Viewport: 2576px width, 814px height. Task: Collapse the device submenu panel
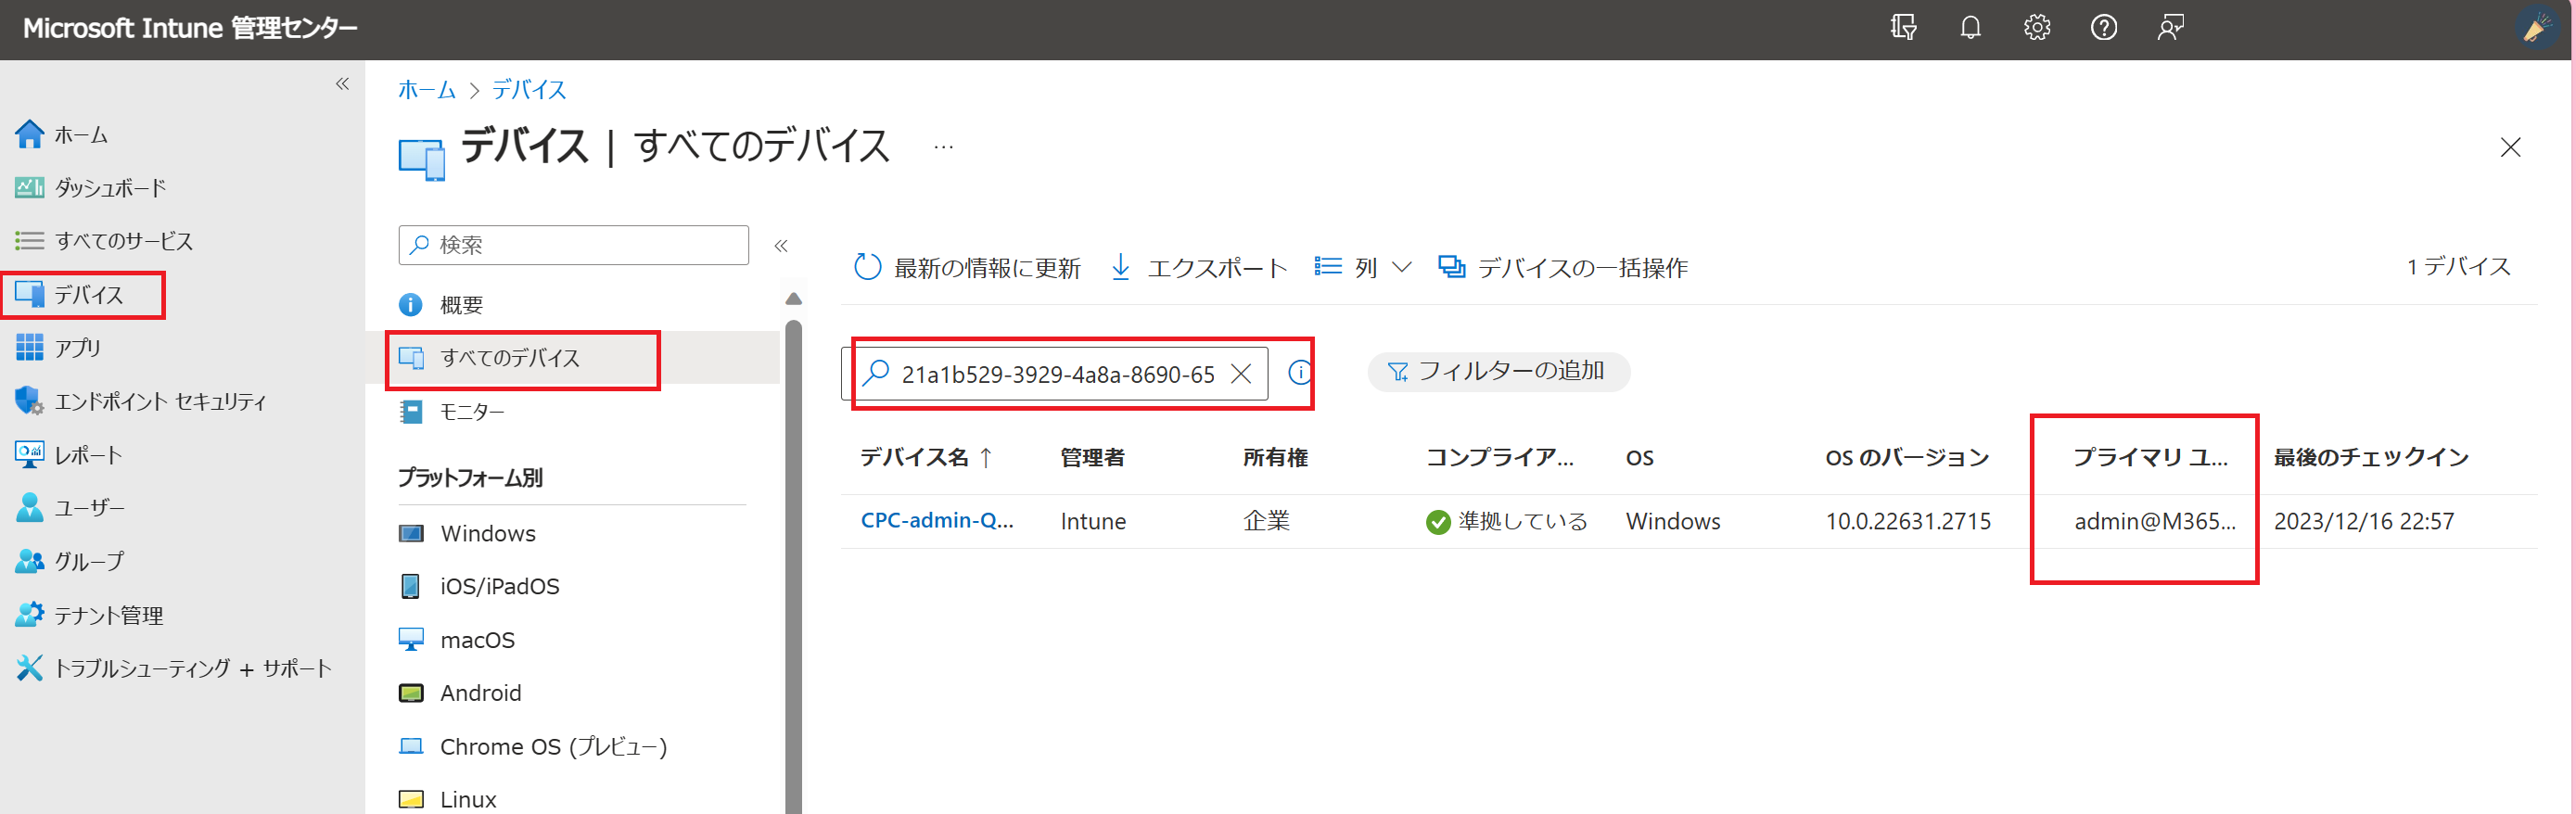point(781,245)
